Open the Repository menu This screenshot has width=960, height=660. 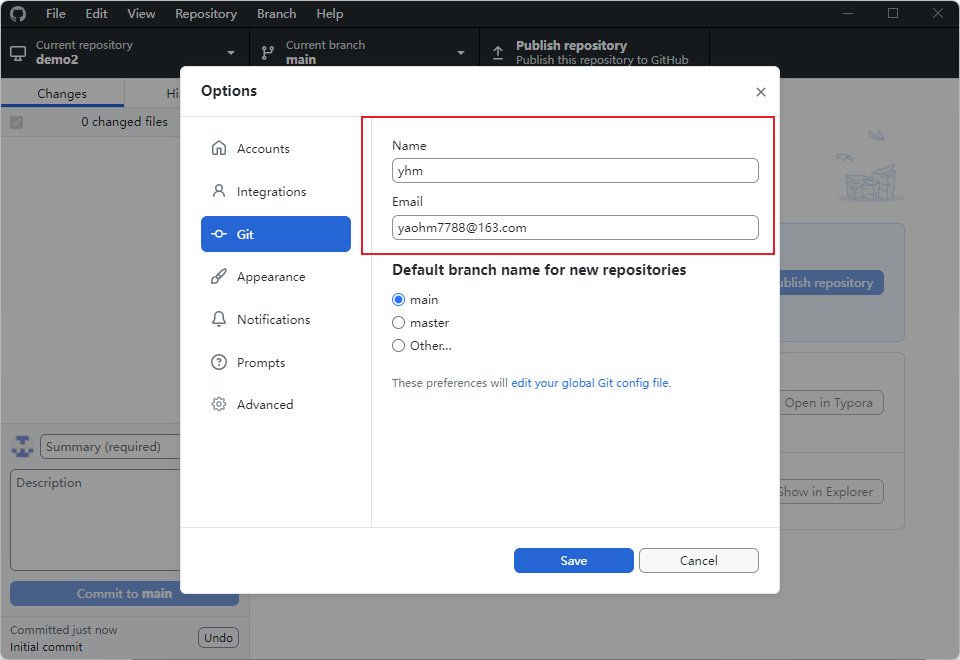tap(206, 14)
